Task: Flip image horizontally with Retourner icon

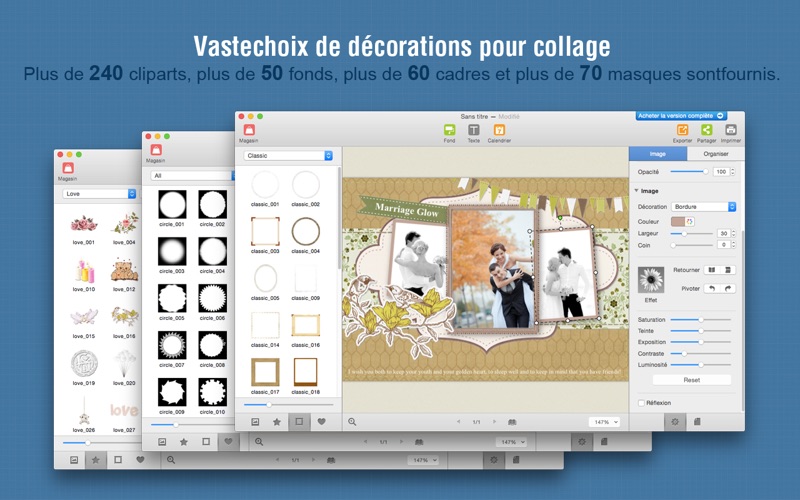Action: (712, 270)
